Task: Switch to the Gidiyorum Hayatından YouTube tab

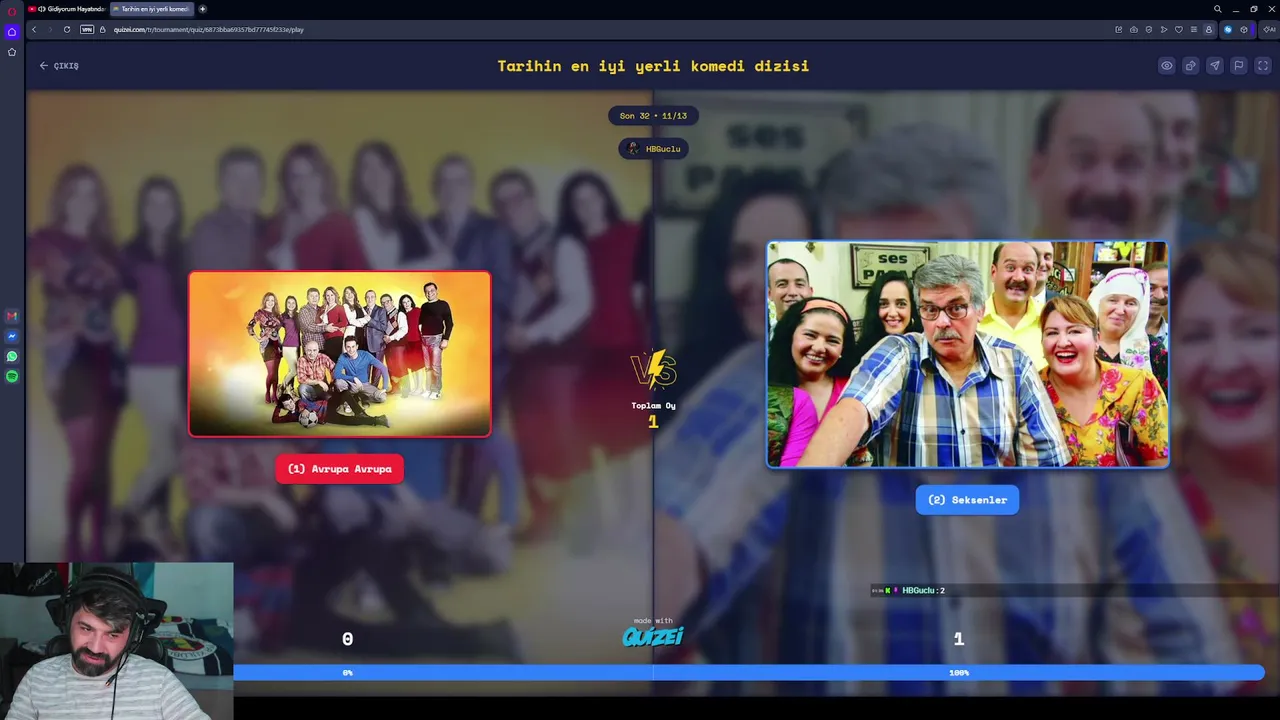Action: pyautogui.click(x=66, y=9)
